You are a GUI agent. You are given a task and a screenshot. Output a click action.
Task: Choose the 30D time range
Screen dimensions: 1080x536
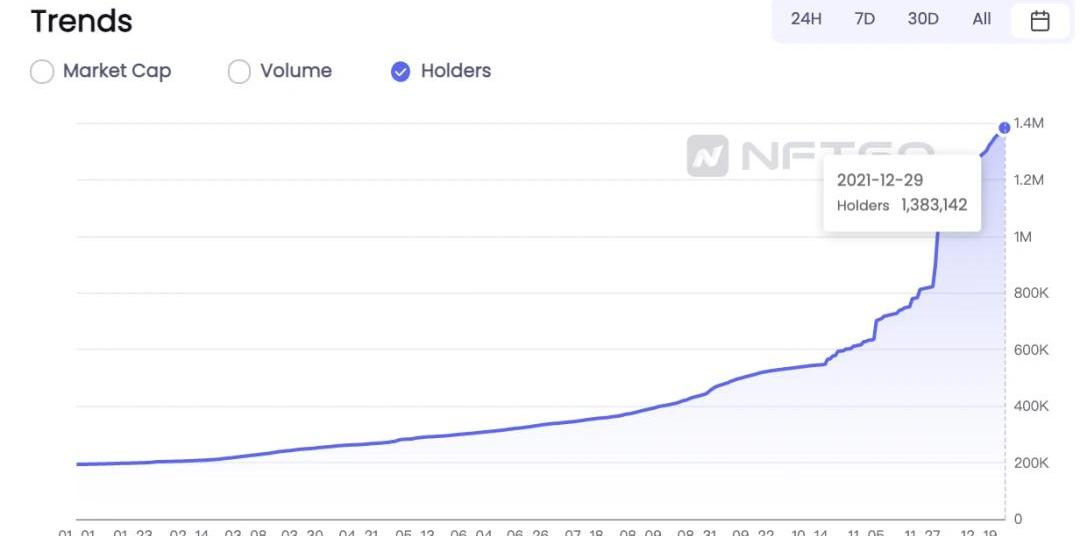pyautogui.click(x=923, y=19)
